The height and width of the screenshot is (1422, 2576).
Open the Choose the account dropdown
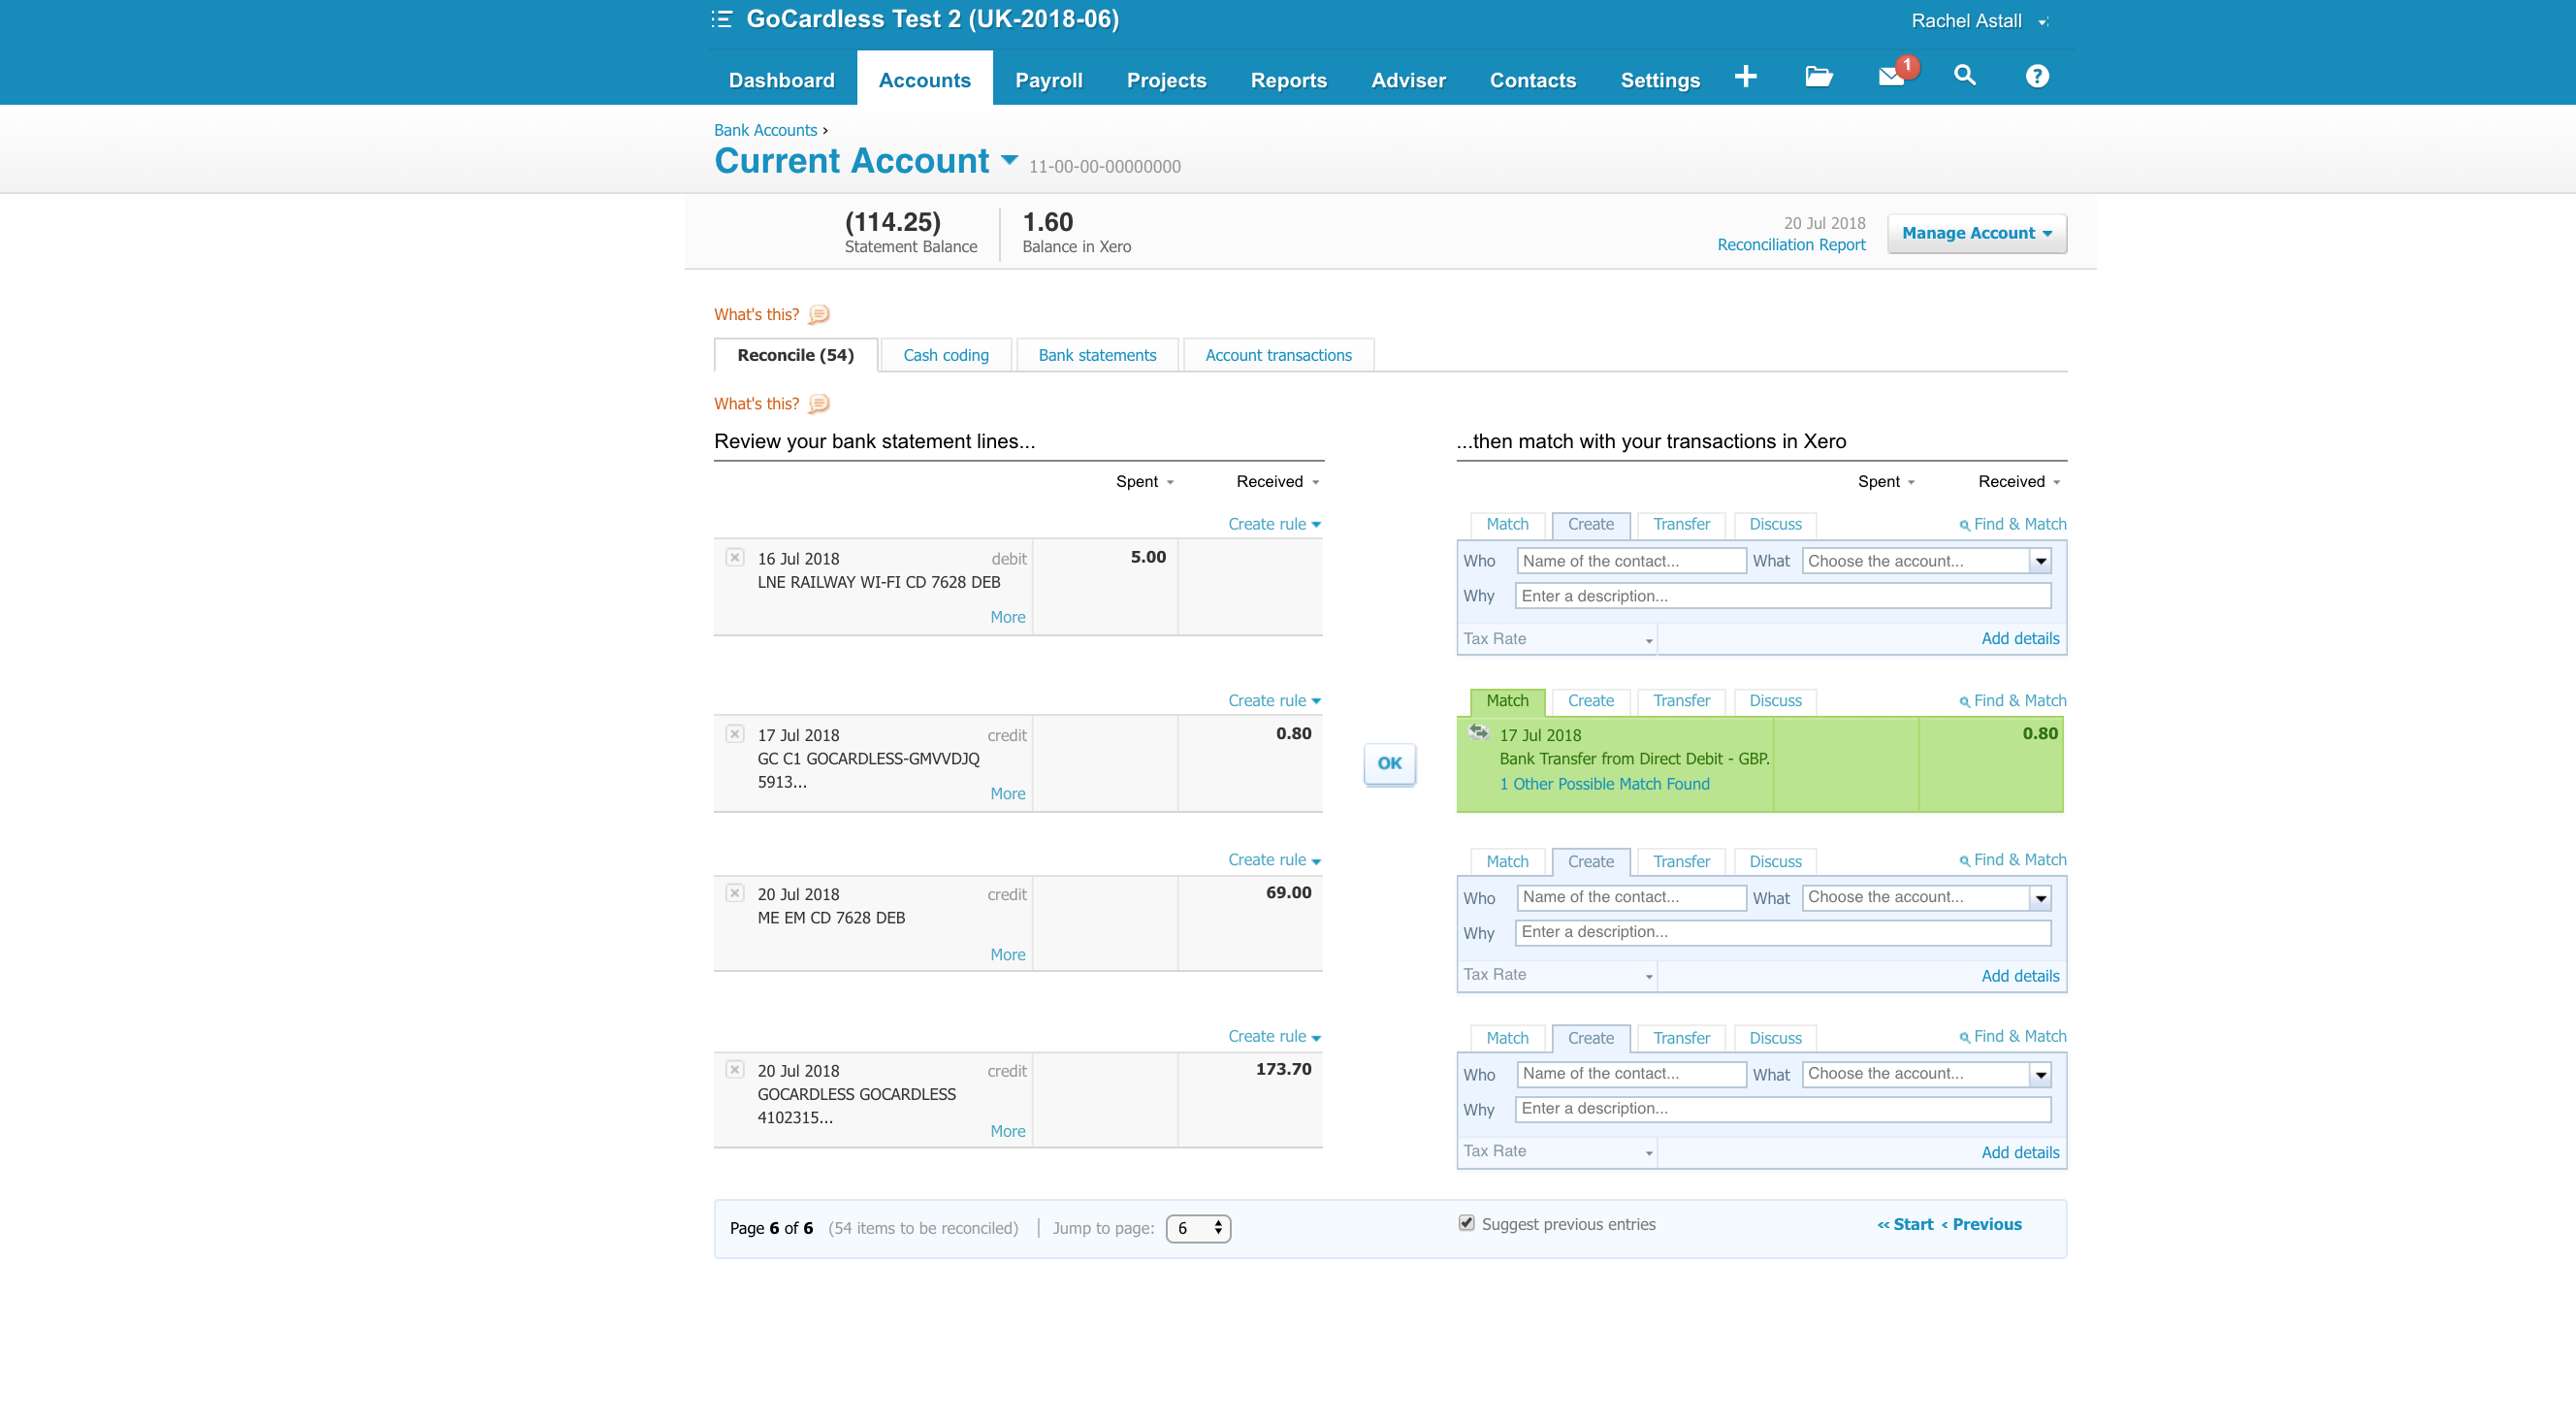click(x=2040, y=561)
